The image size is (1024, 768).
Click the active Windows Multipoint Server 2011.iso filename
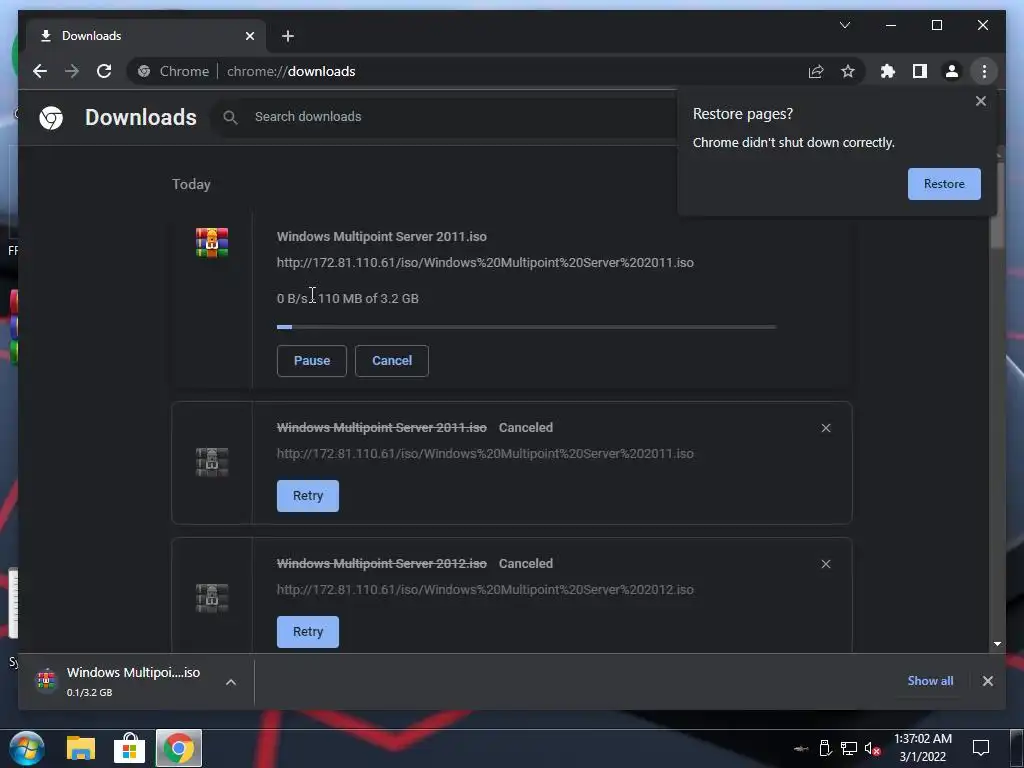pos(381,236)
